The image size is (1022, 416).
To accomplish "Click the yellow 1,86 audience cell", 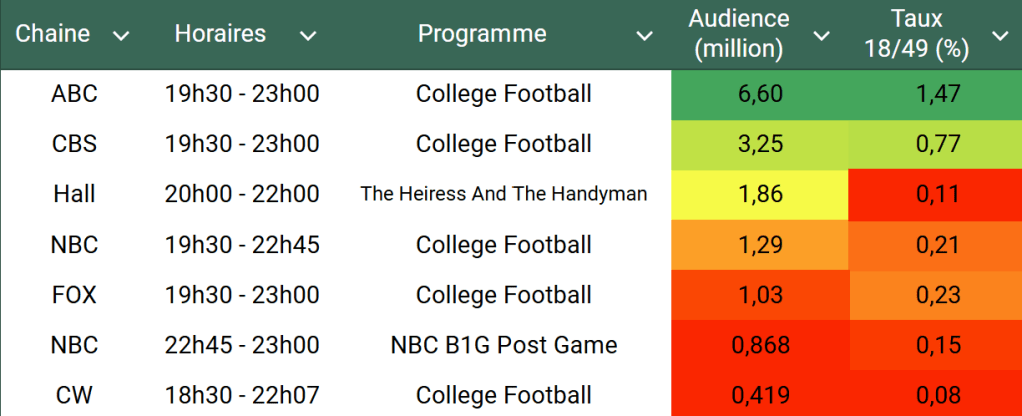I will (x=759, y=194).
